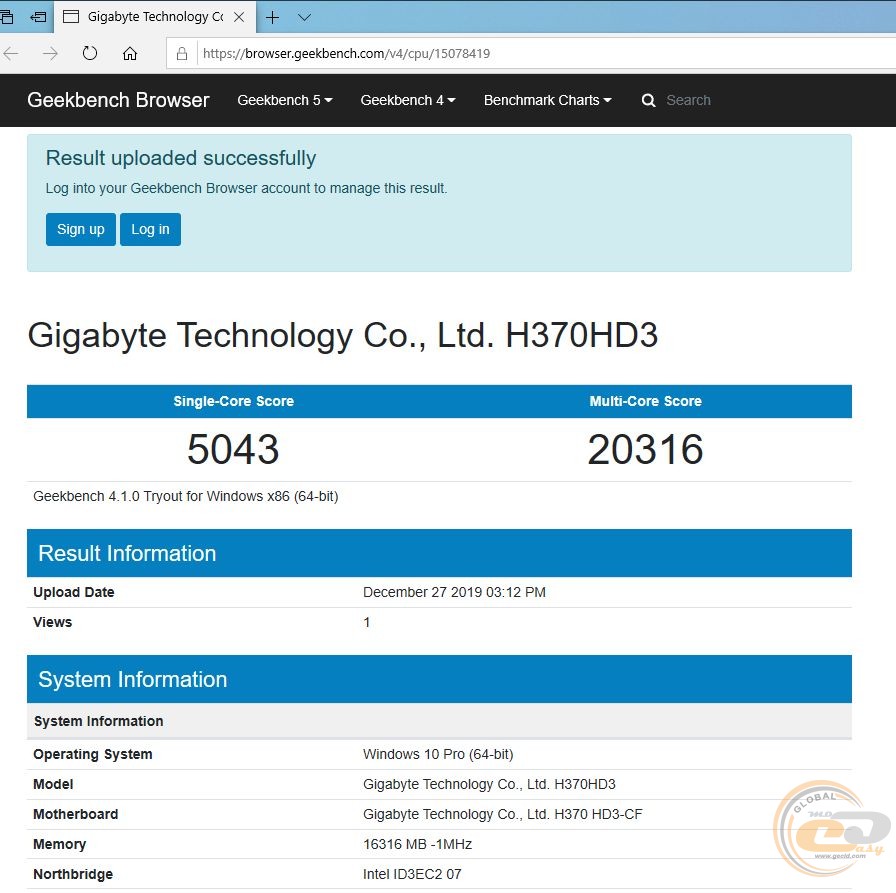Open the Geekbench Browser home link
Screen dimensions: 896x893
(118, 100)
